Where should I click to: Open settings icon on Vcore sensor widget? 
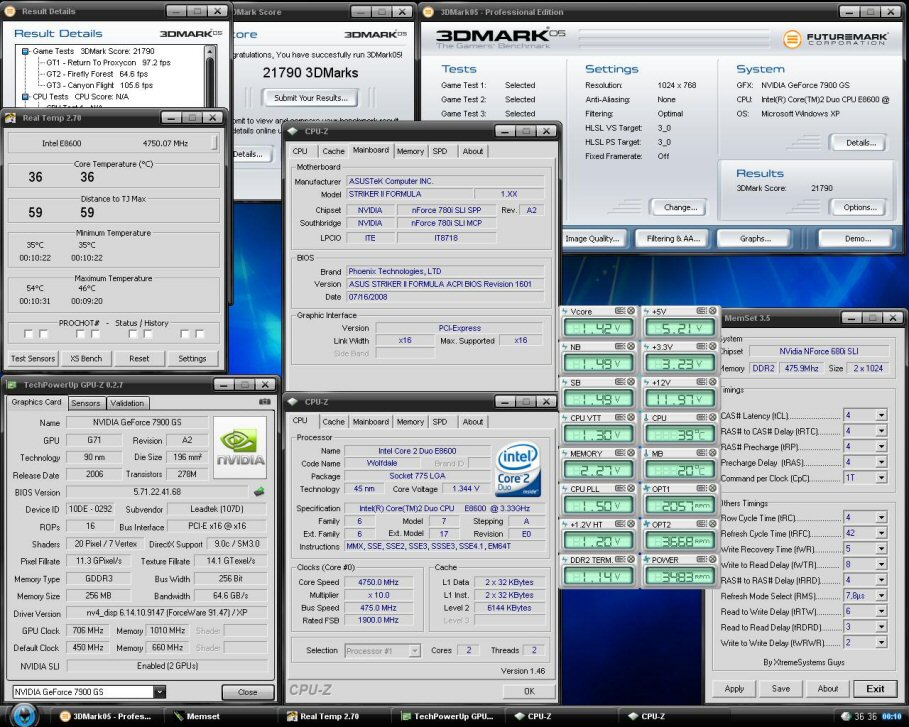tap(620, 311)
